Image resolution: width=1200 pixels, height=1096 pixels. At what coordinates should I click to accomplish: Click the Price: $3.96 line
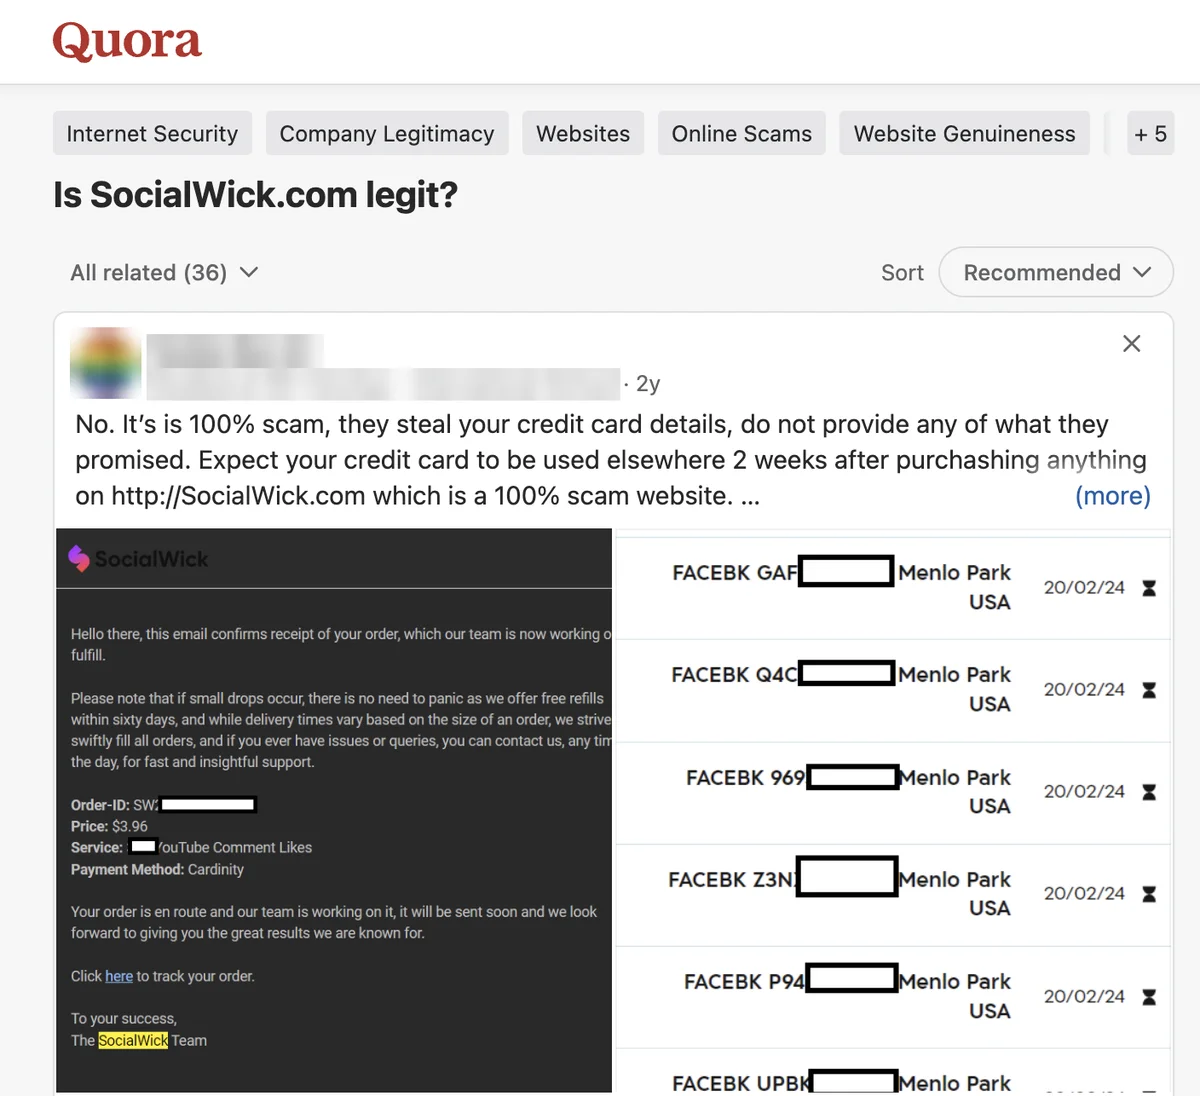pyautogui.click(x=109, y=826)
